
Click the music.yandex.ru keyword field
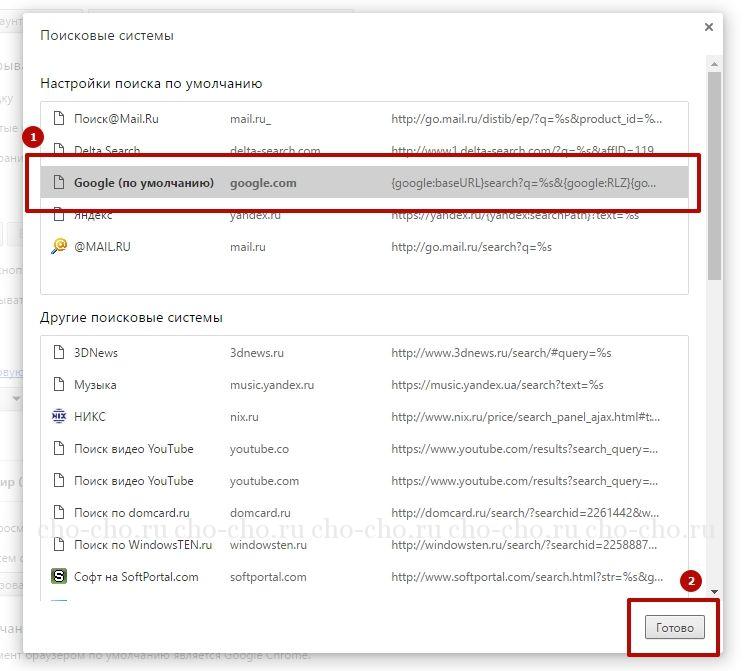272,385
